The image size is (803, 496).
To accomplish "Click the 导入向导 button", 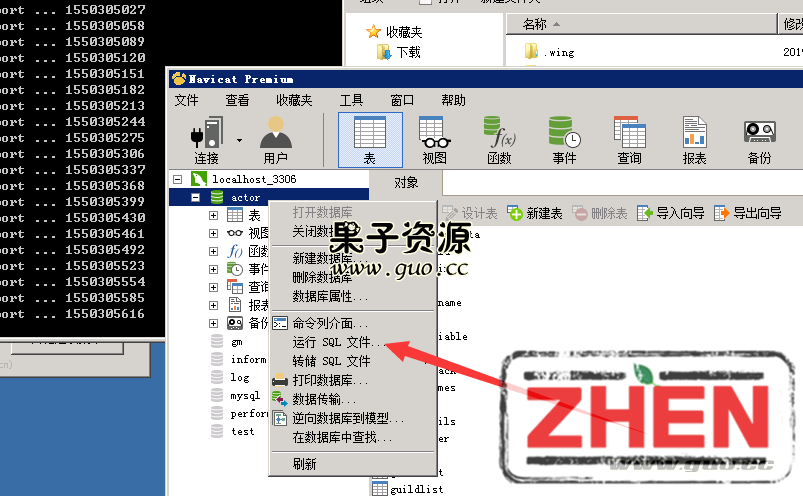I will [x=671, y=213].
